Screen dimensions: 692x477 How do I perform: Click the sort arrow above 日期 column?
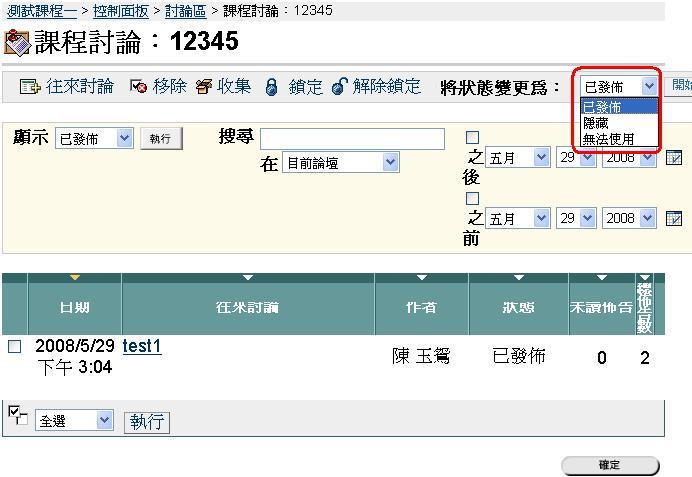click(x=74, y=278)
